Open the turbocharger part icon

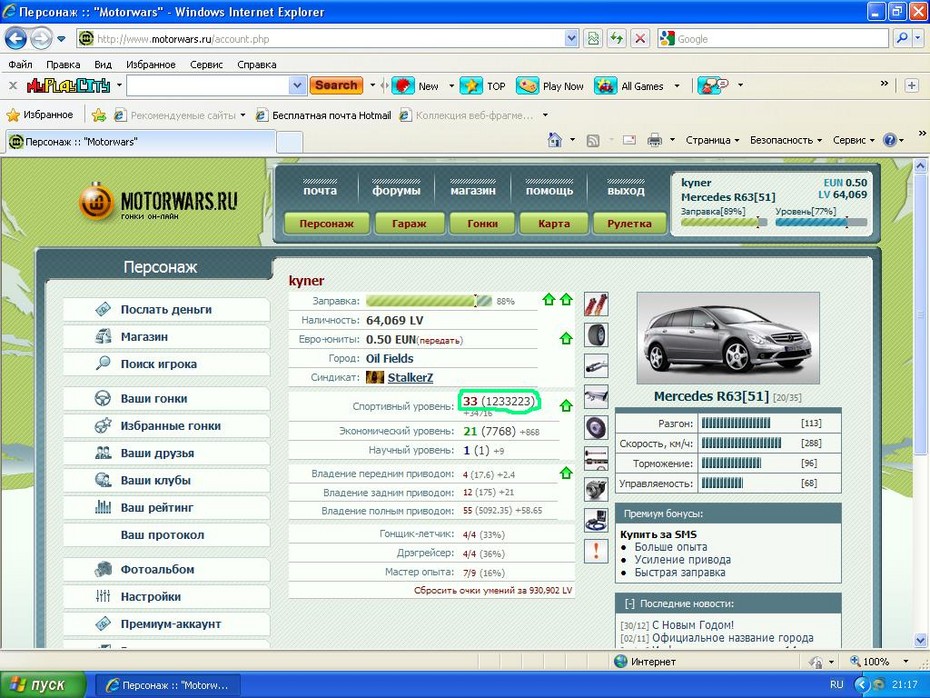pyautogui.click(x=596, y=489)
